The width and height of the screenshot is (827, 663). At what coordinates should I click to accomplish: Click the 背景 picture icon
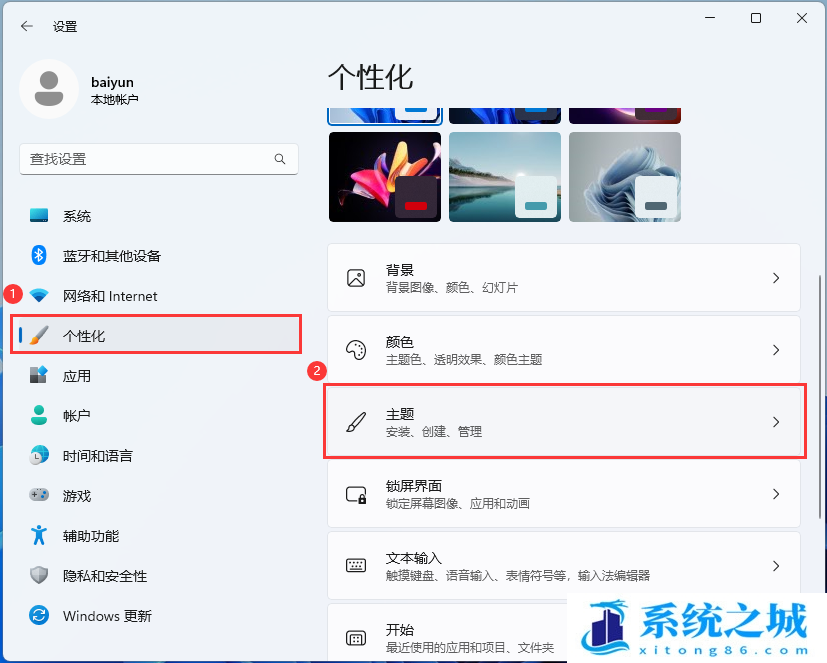click(356, 278)
